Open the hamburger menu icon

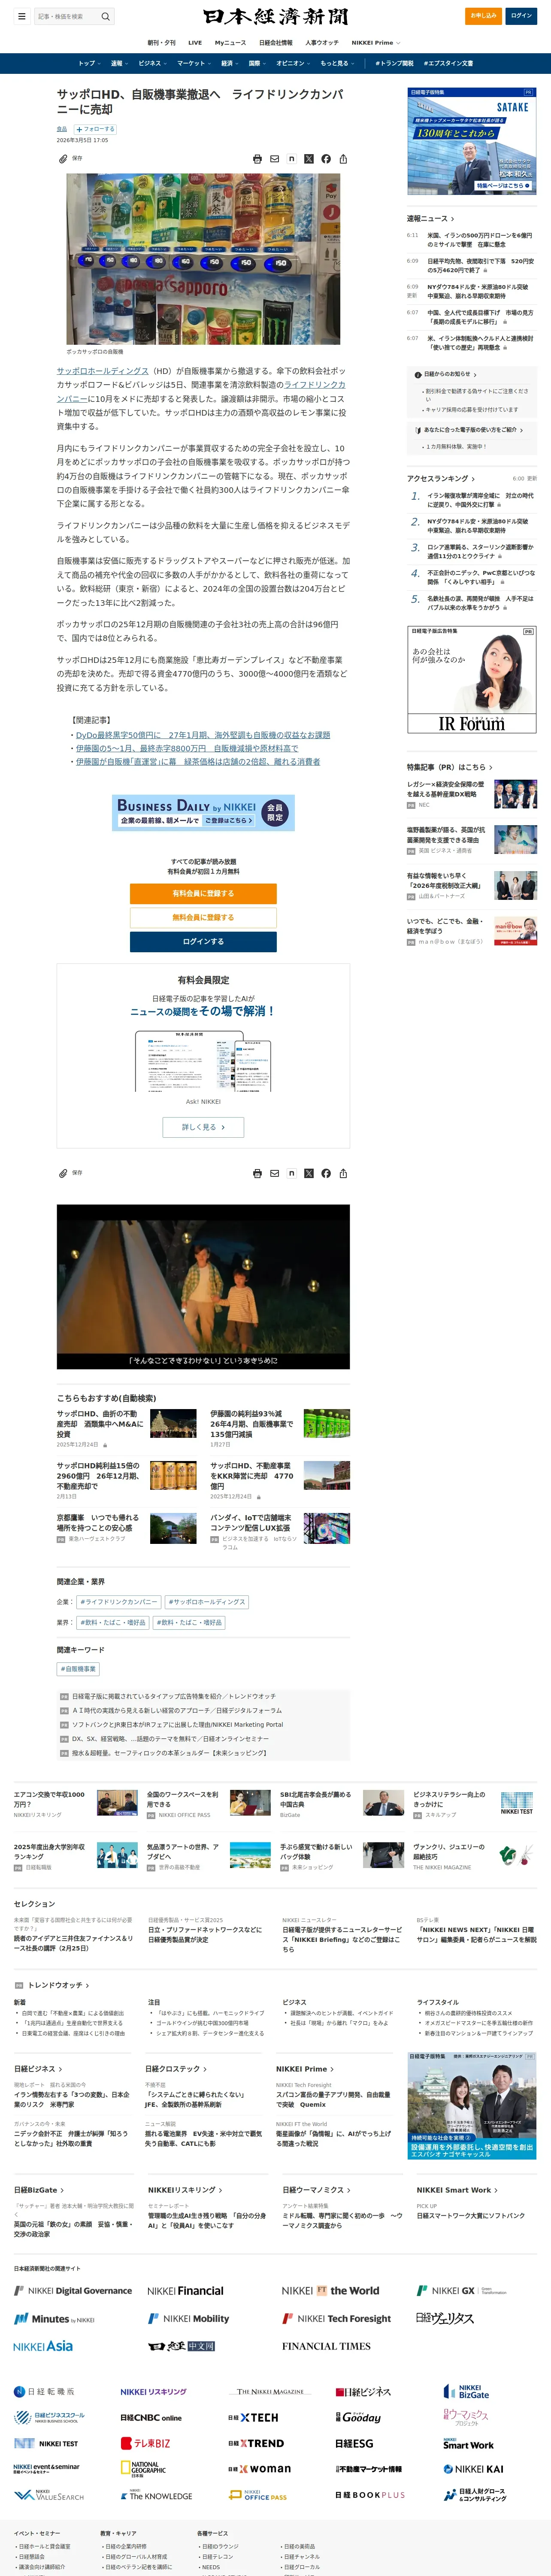(21, 16)
